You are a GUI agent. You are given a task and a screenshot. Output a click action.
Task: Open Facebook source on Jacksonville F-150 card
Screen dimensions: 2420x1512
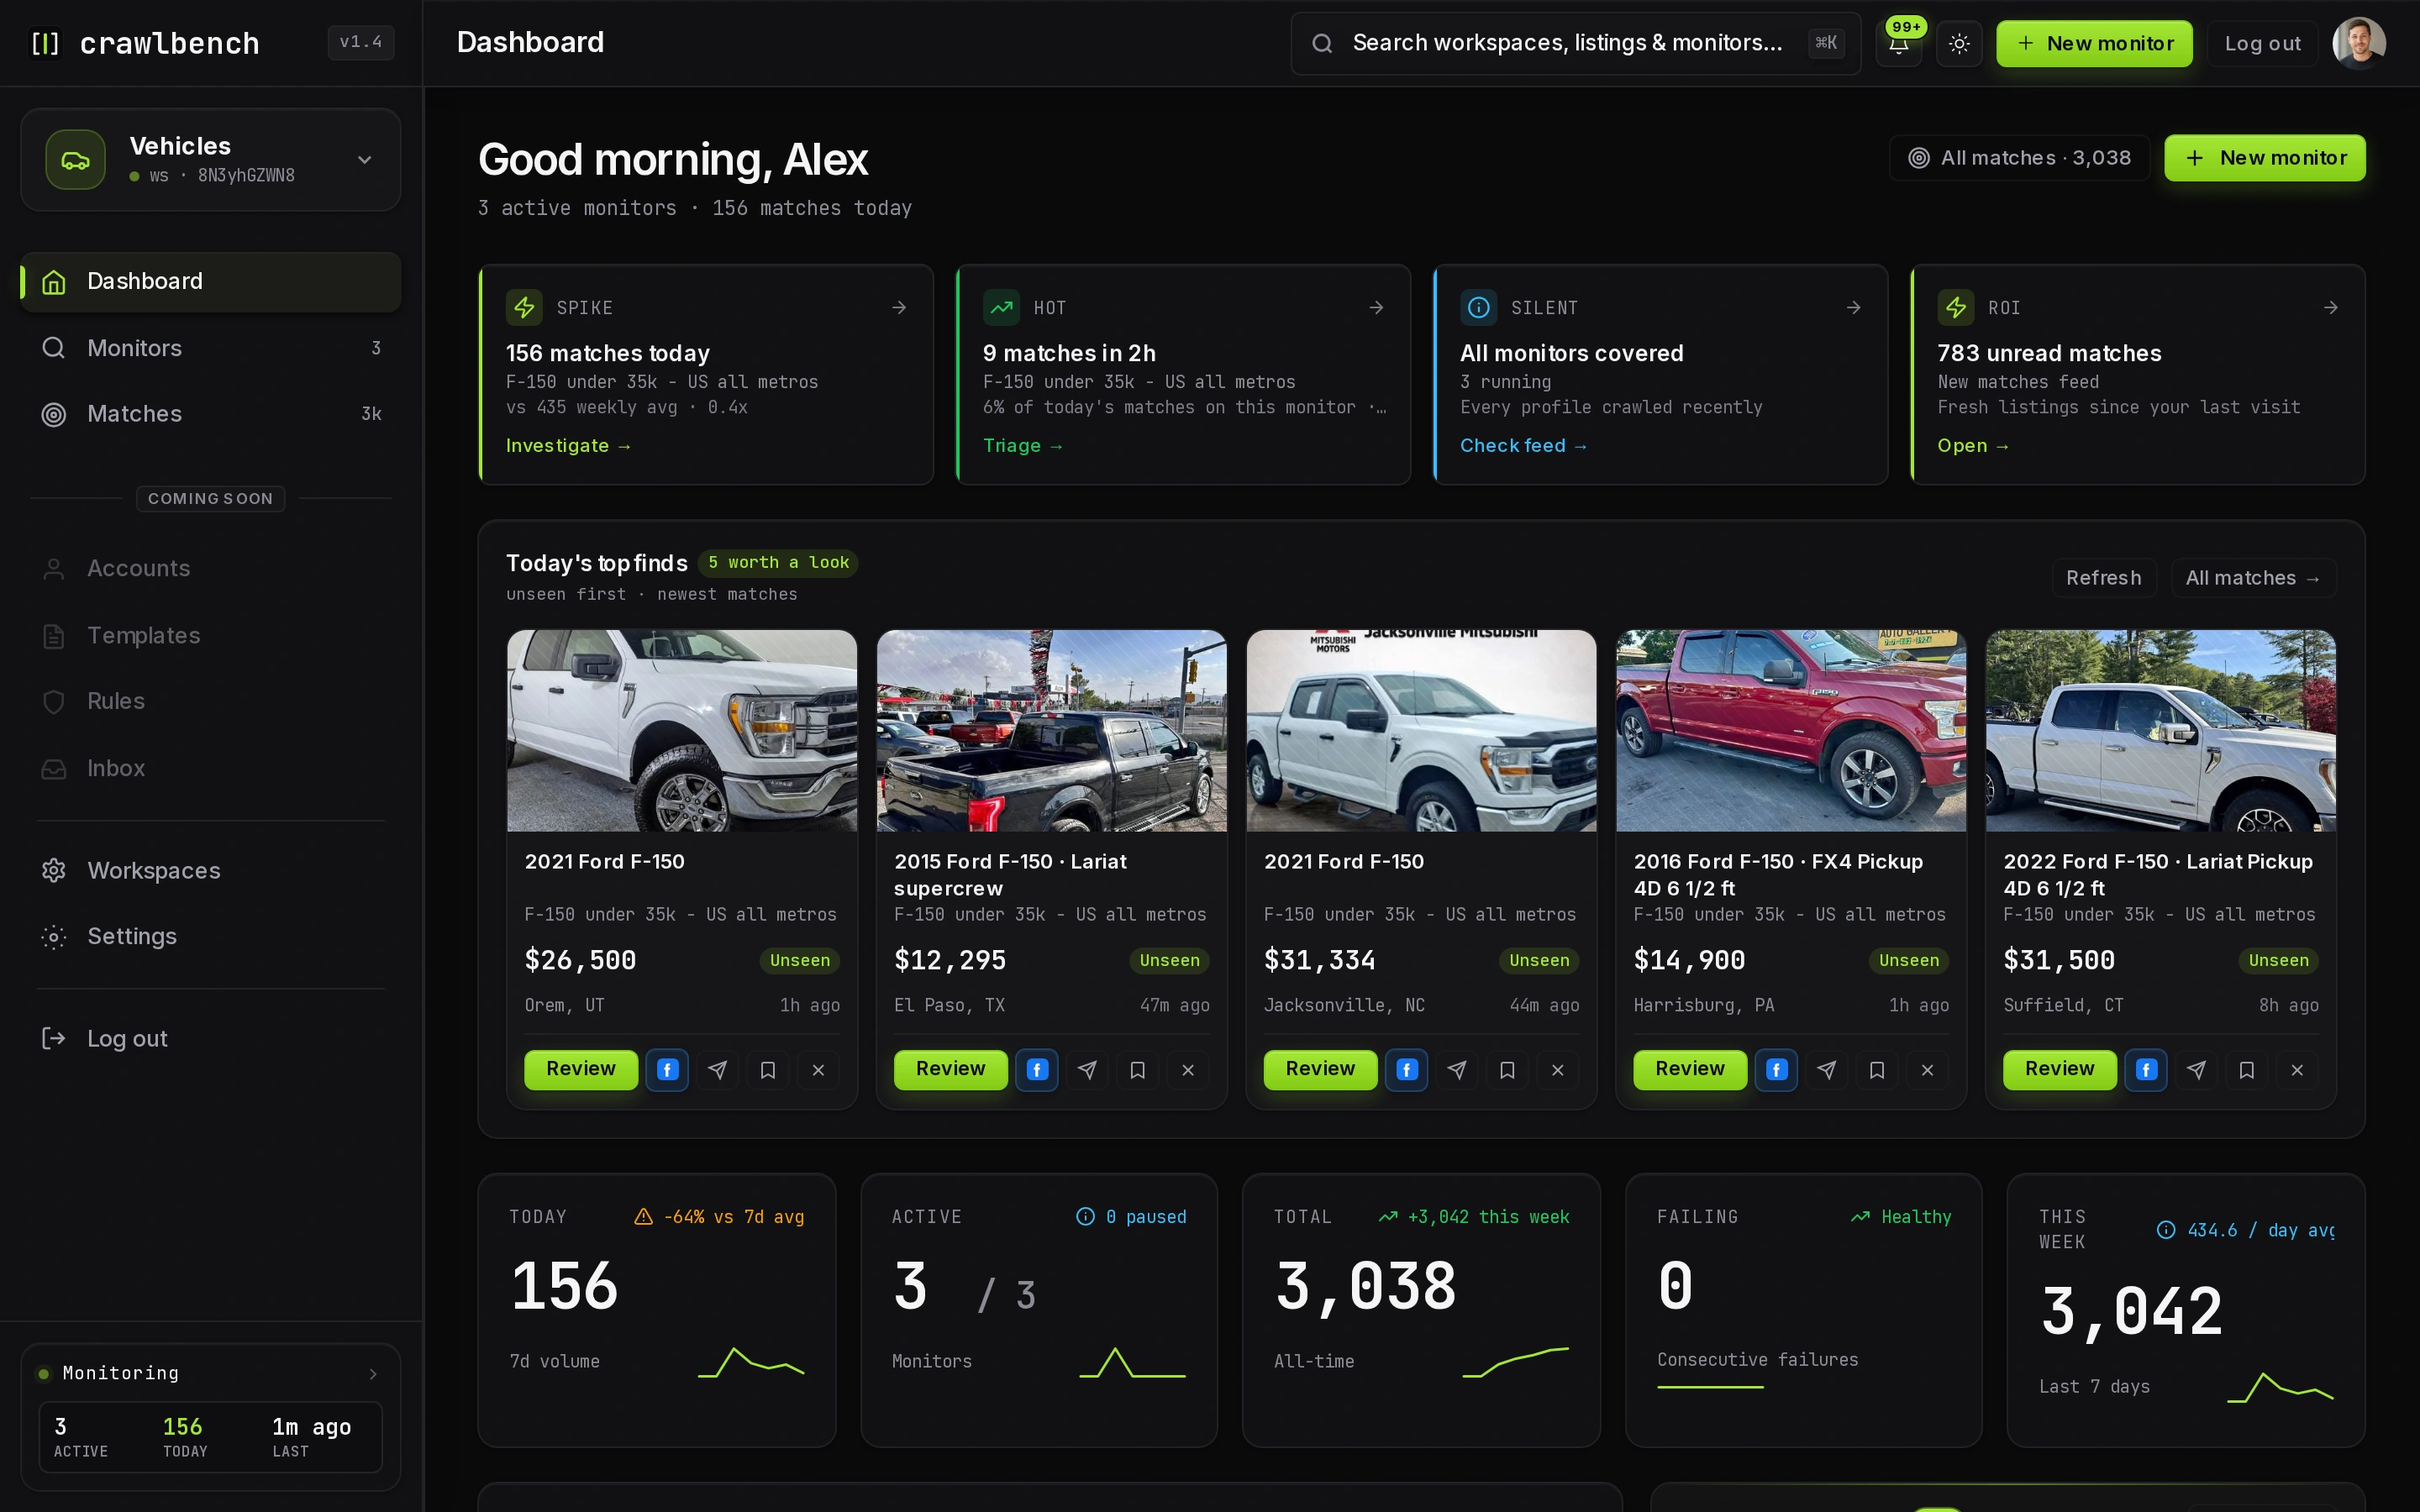tap(1406, 1070)
